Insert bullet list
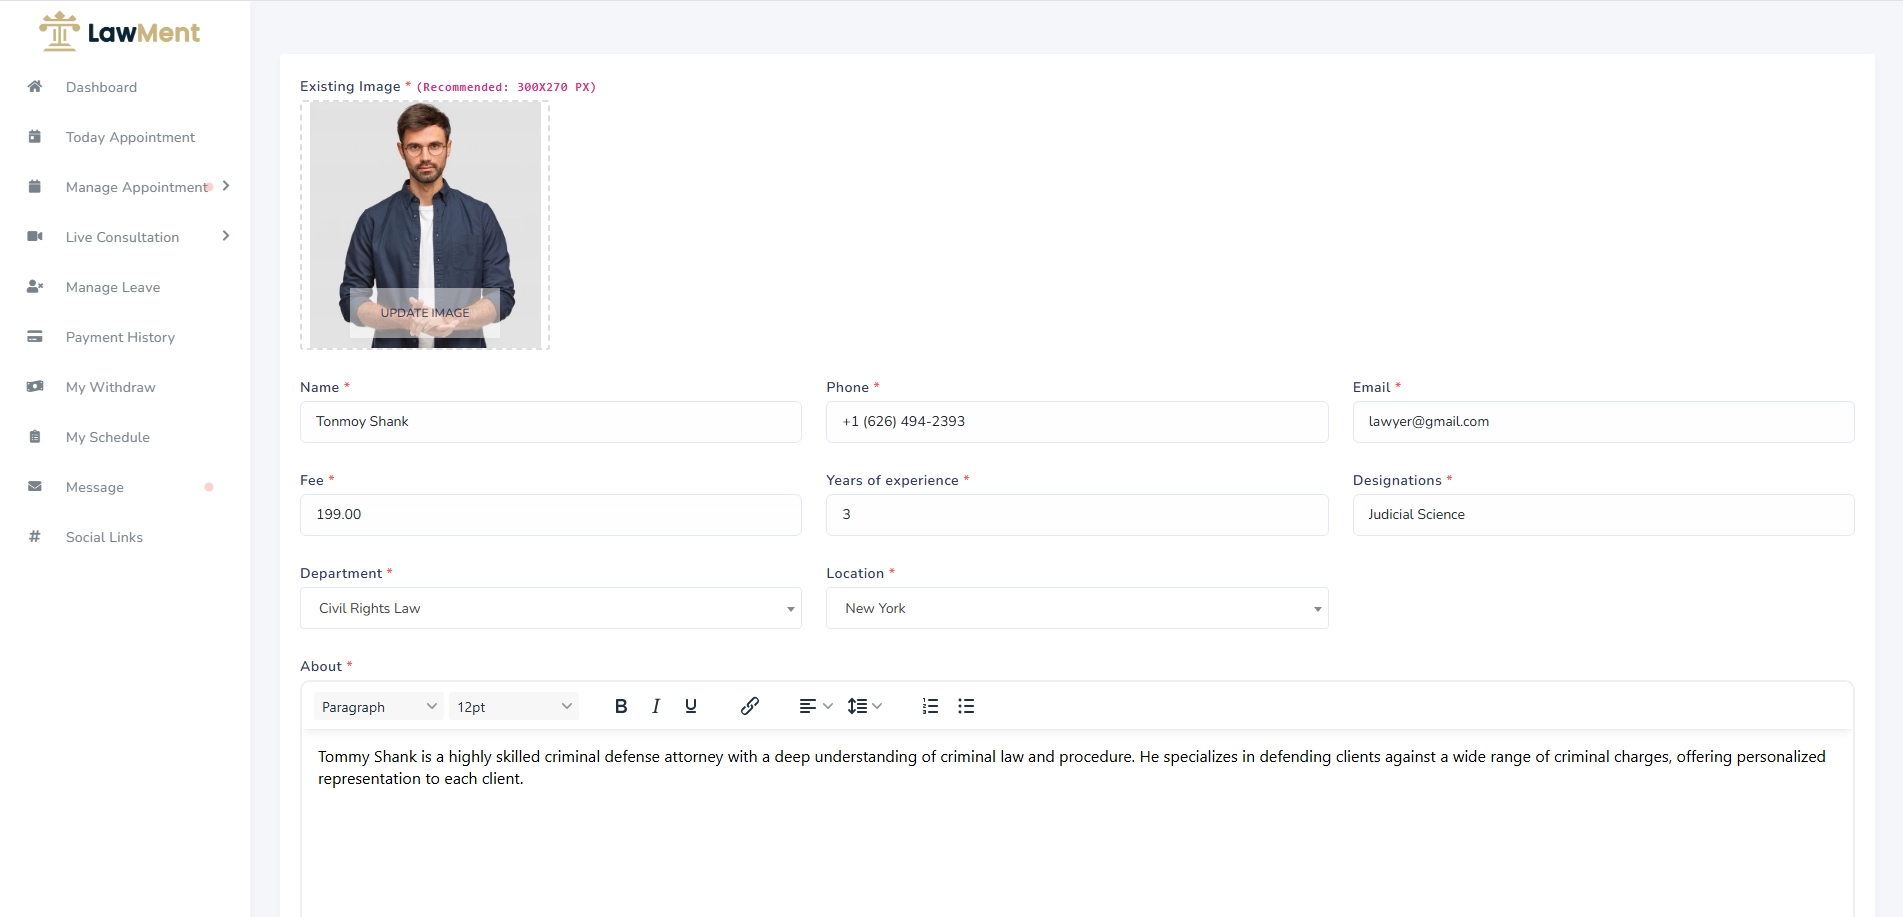Viewport: 1903px width, 917px height. point(966,706)
